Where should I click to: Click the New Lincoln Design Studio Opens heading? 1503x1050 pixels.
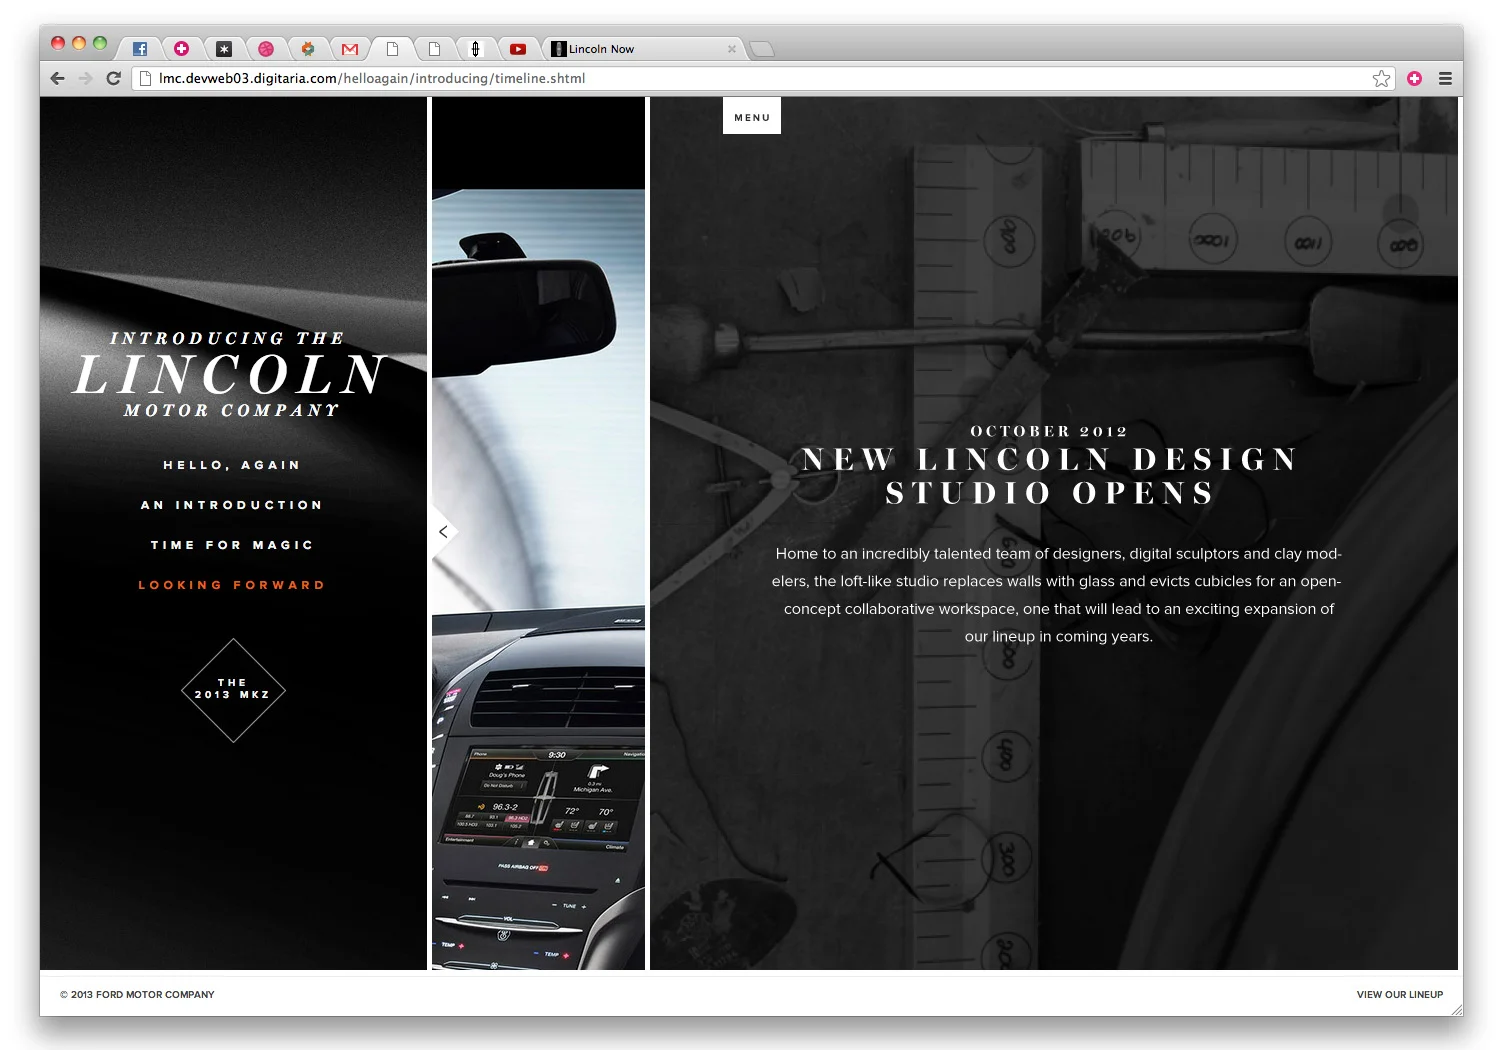(x=1049, y=476)
